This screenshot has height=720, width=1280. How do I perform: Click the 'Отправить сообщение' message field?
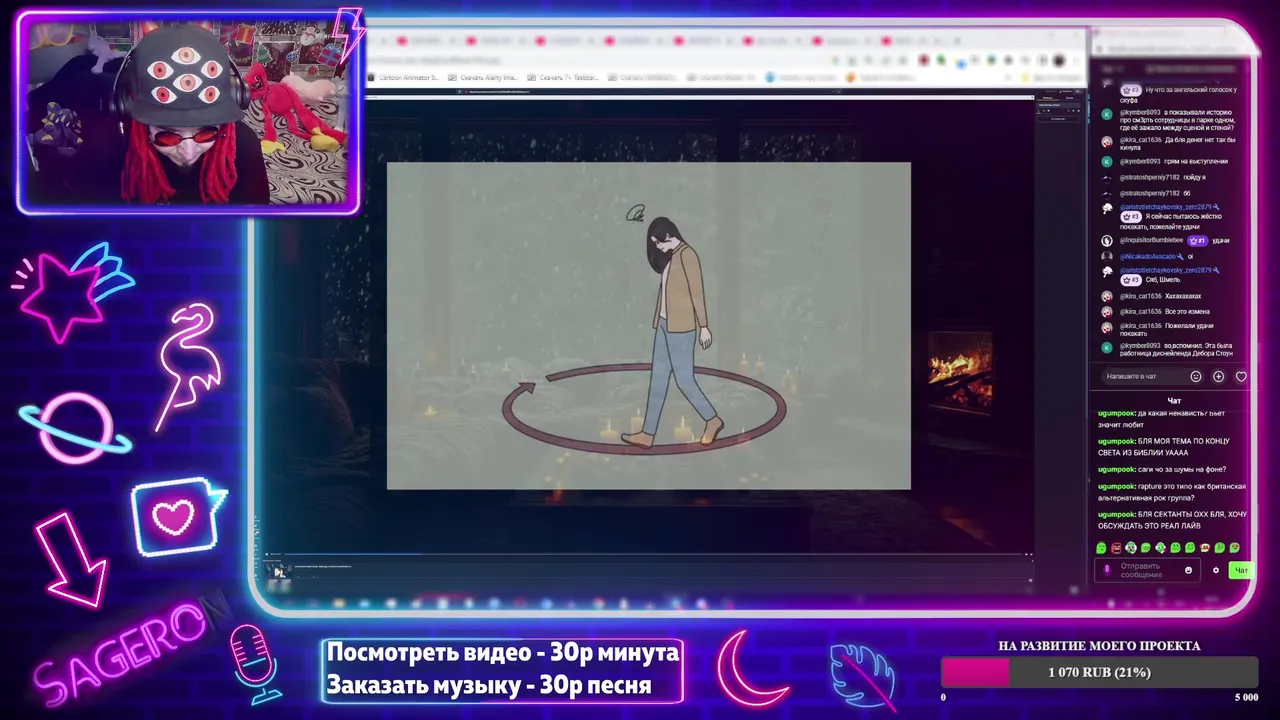click(x=1148, y=570)
